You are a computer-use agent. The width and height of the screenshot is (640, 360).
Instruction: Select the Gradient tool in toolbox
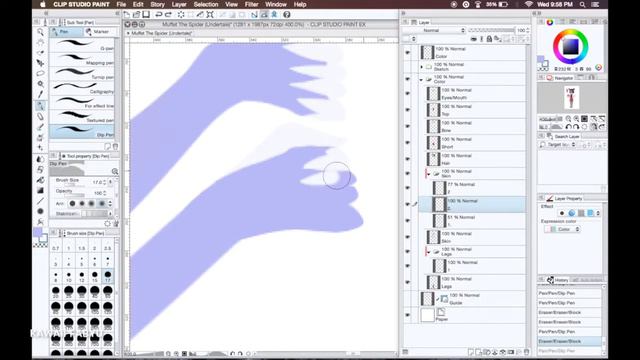(x=40, y=190)
